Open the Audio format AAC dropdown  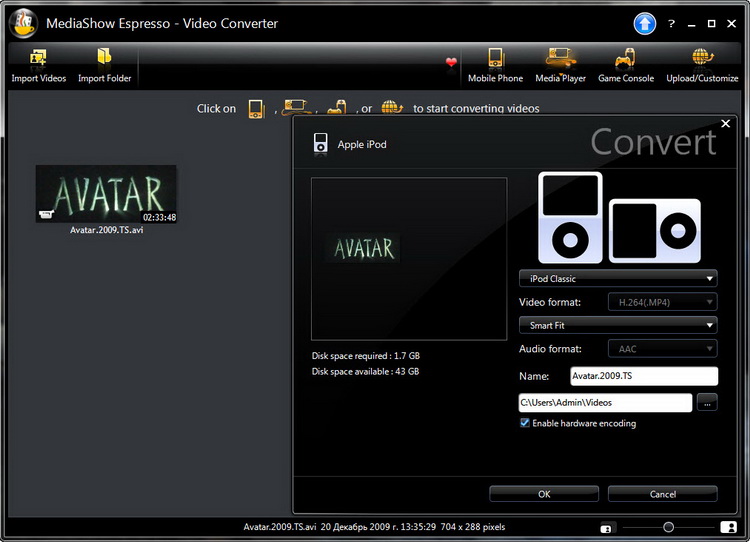[662, 349]
